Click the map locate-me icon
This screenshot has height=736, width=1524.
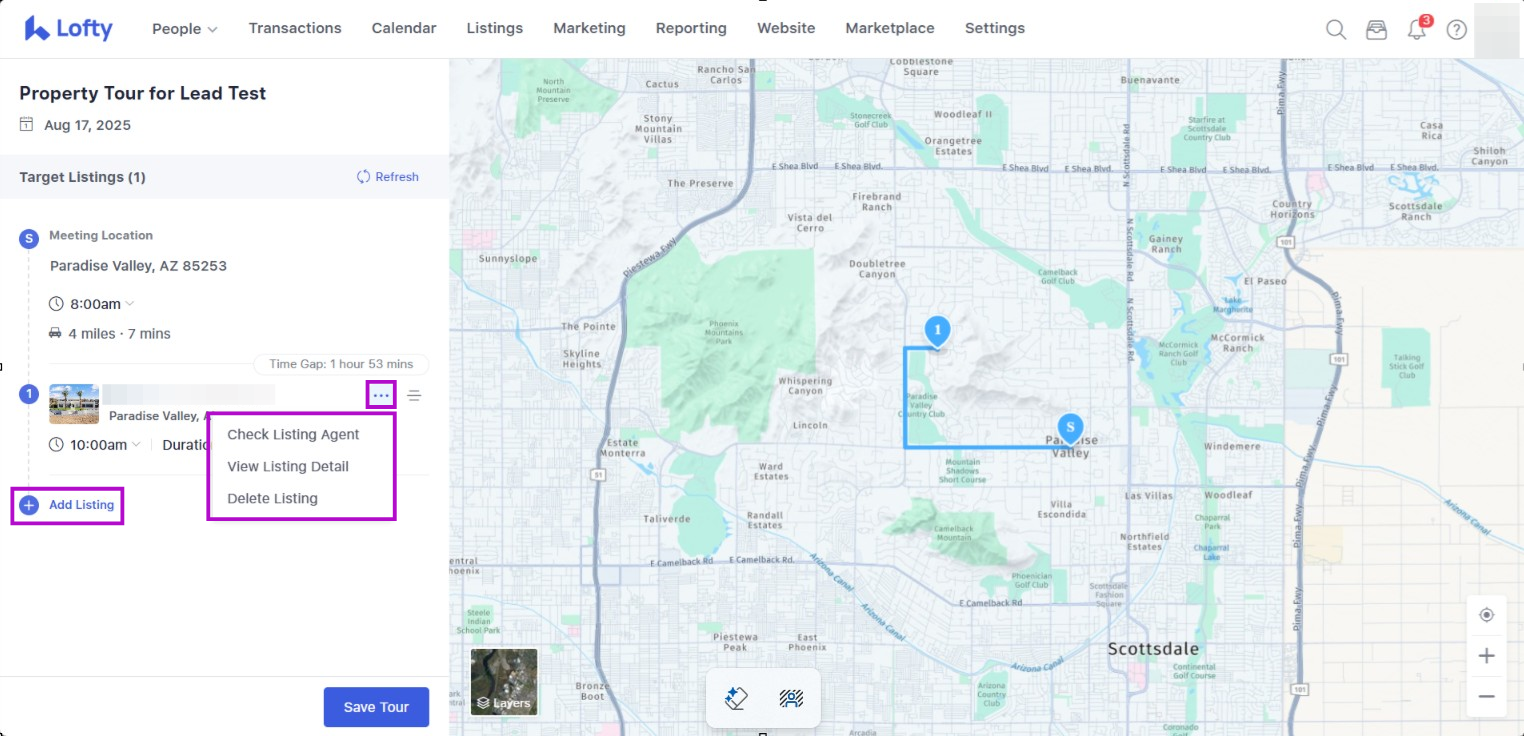coord(1487,615)
